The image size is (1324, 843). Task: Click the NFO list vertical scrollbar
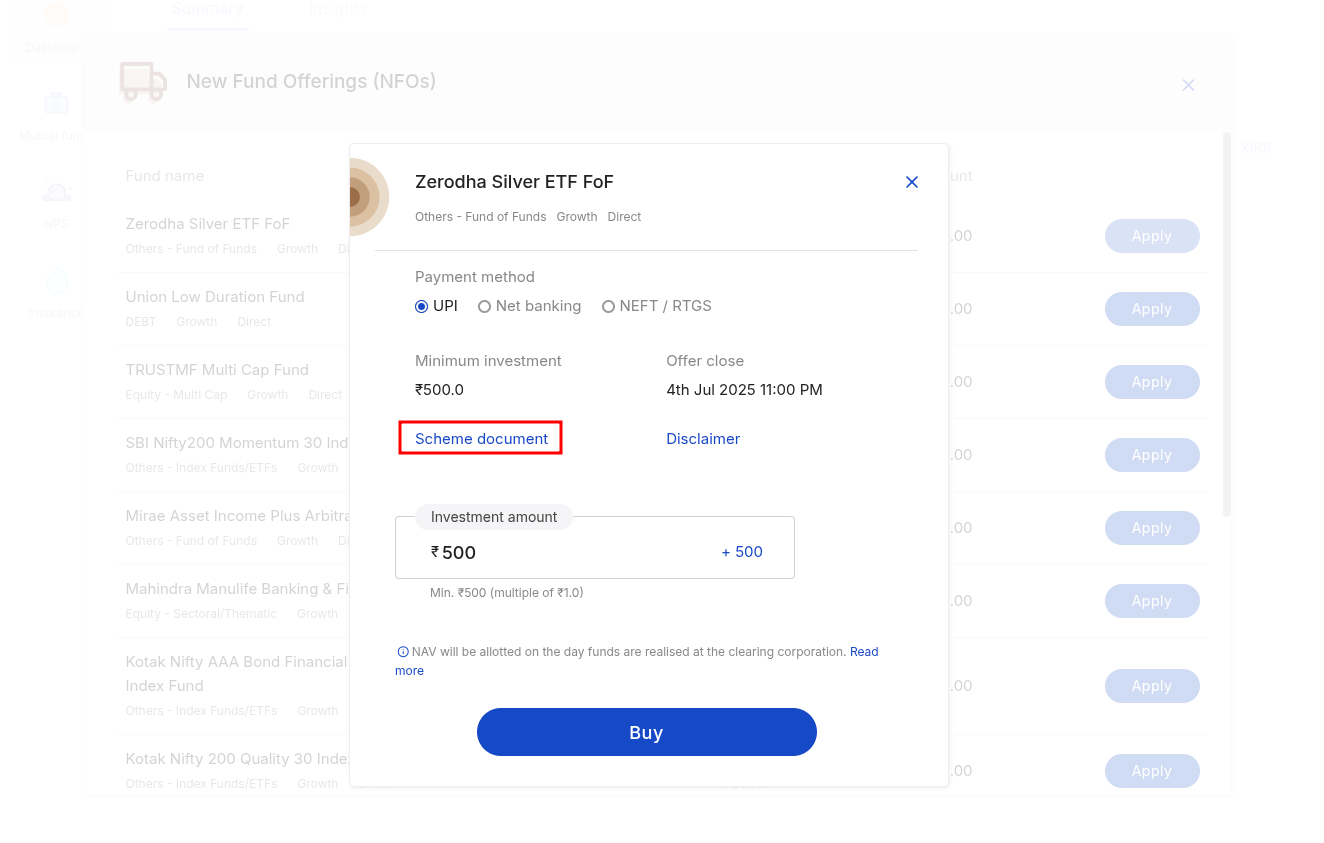1227,324
